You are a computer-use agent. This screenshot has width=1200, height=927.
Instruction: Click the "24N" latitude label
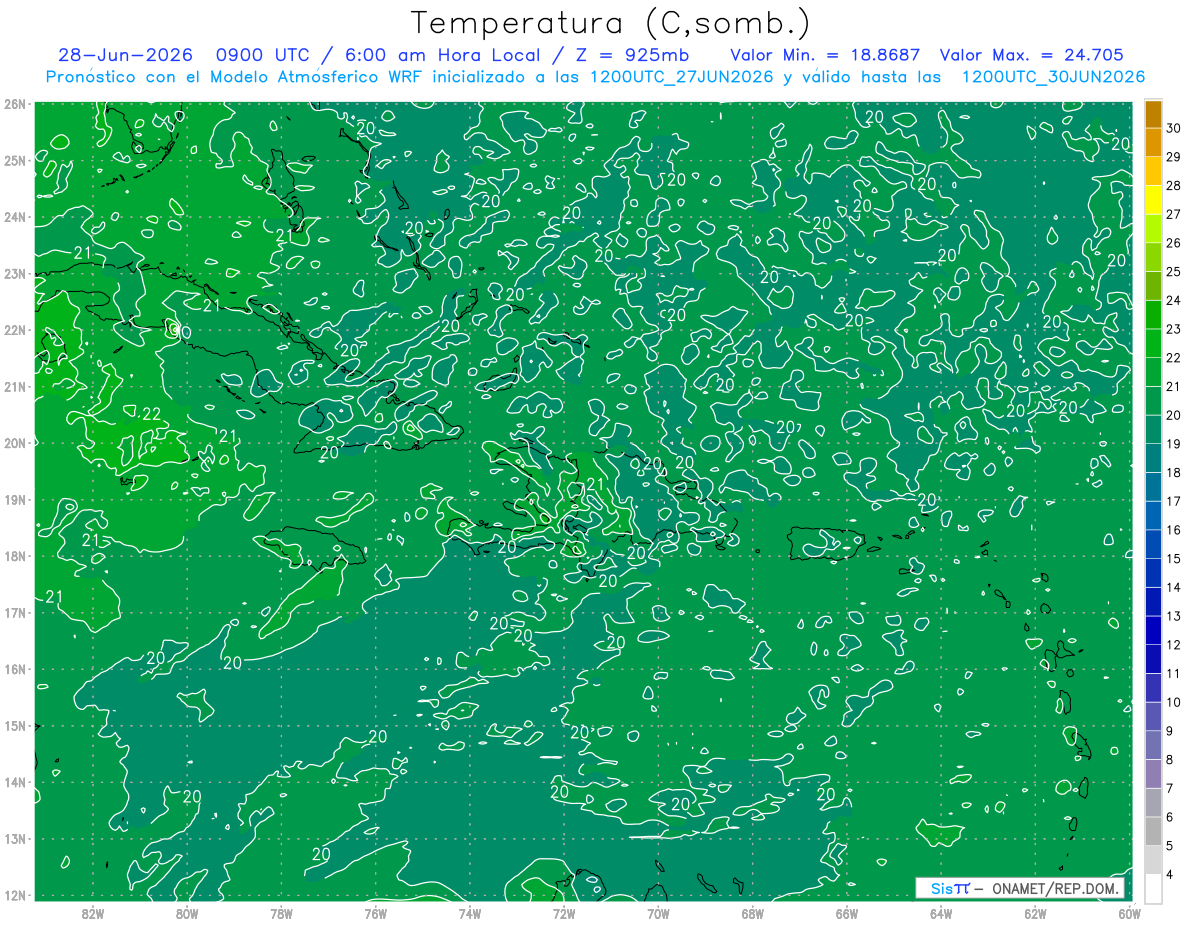tap(14, 217)
